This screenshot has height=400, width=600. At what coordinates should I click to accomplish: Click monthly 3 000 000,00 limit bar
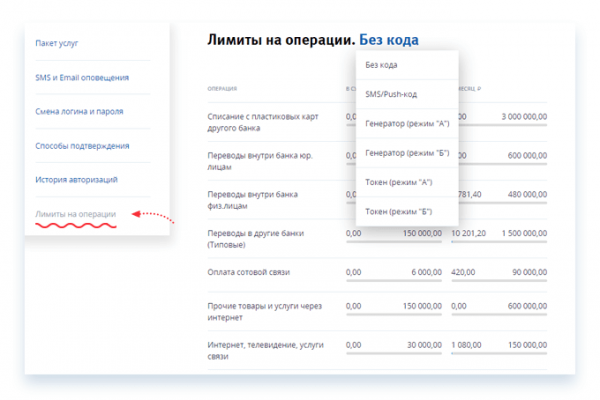click(x=499, y=125)
